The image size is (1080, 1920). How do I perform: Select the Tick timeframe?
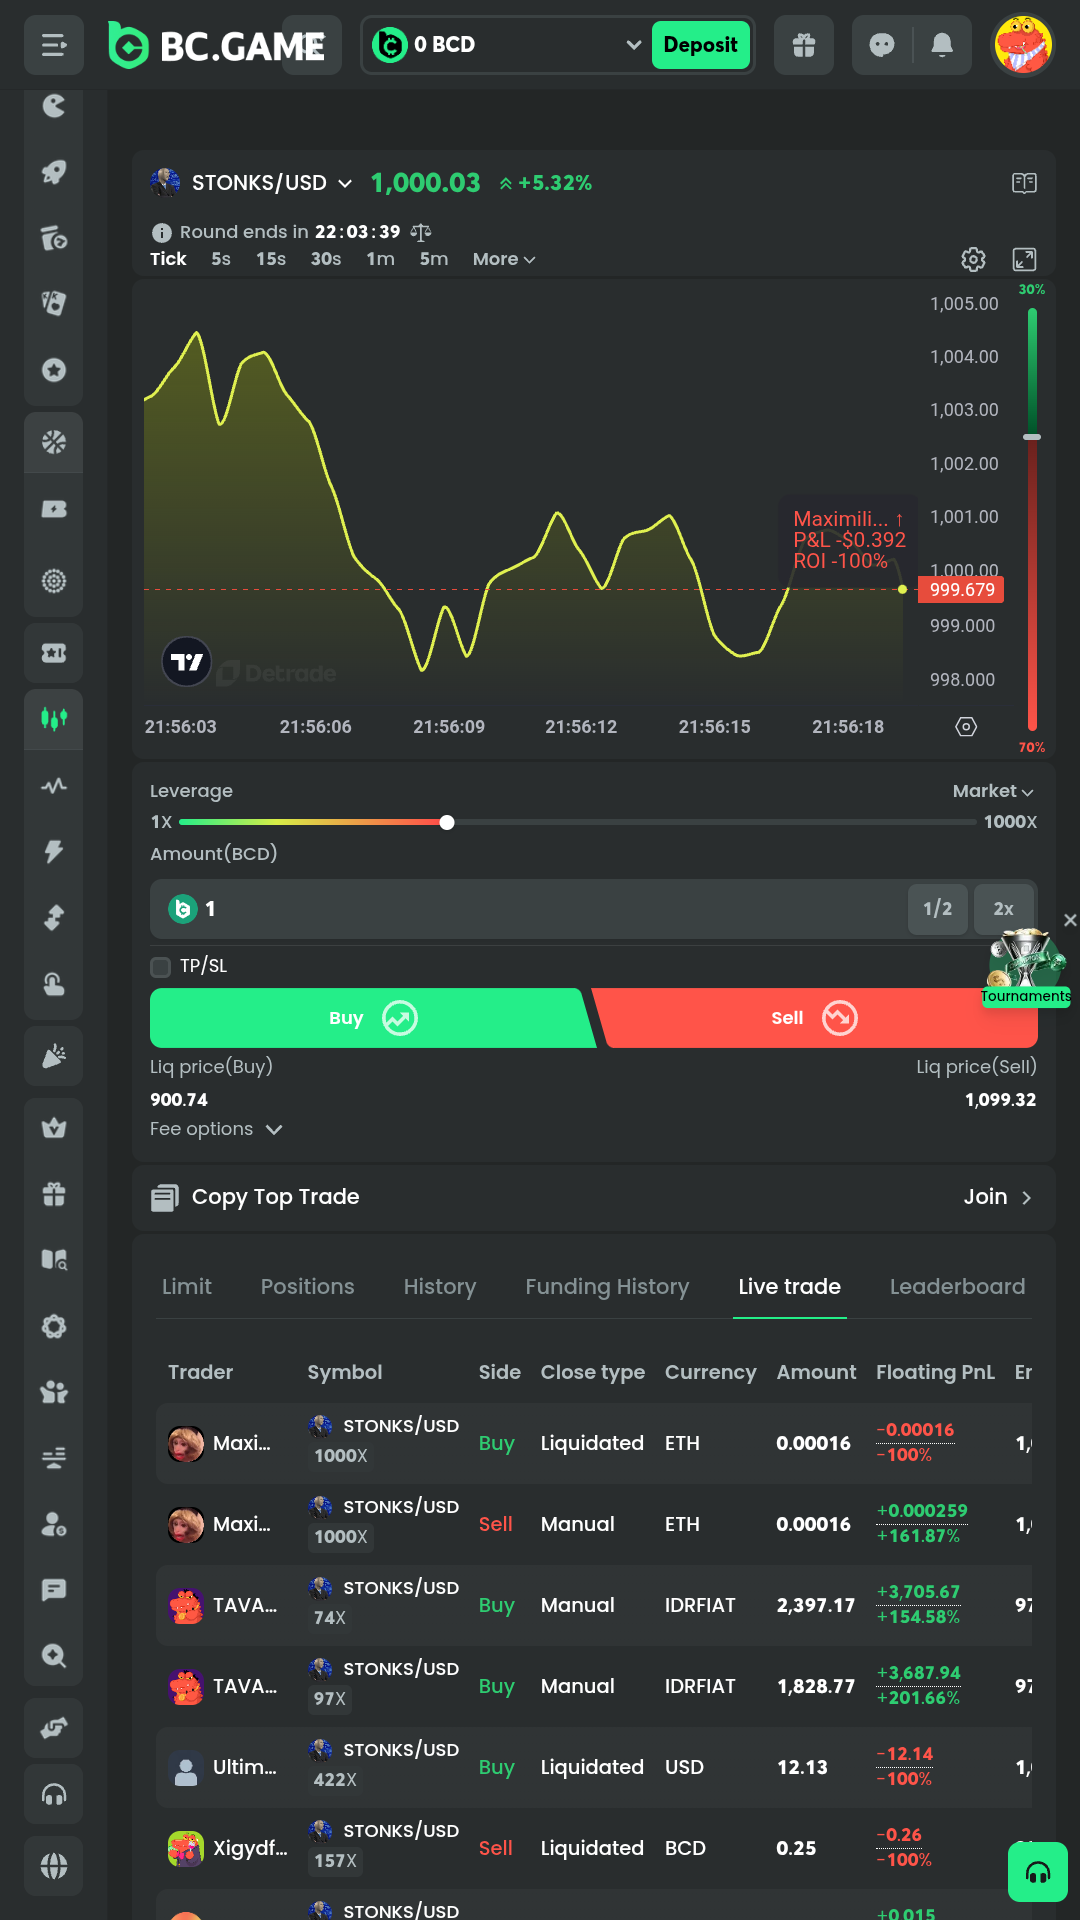coord(168,259)
